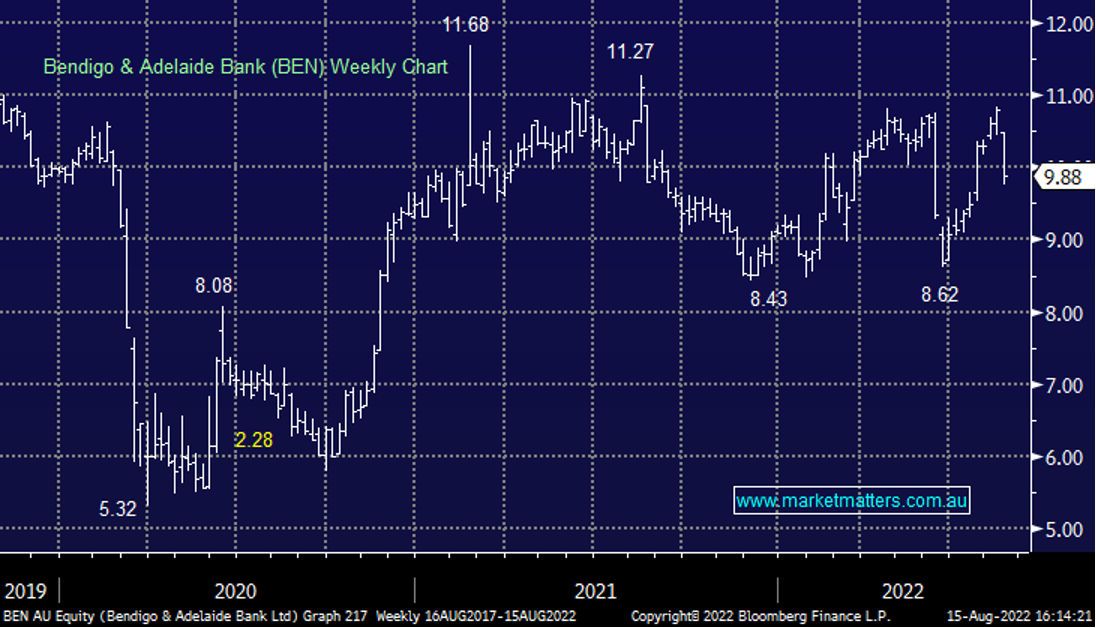The height and width of the screenshot is (628, 1096).
Task: Select the 2021 year label on the time axis
Action: coord(595,590)
